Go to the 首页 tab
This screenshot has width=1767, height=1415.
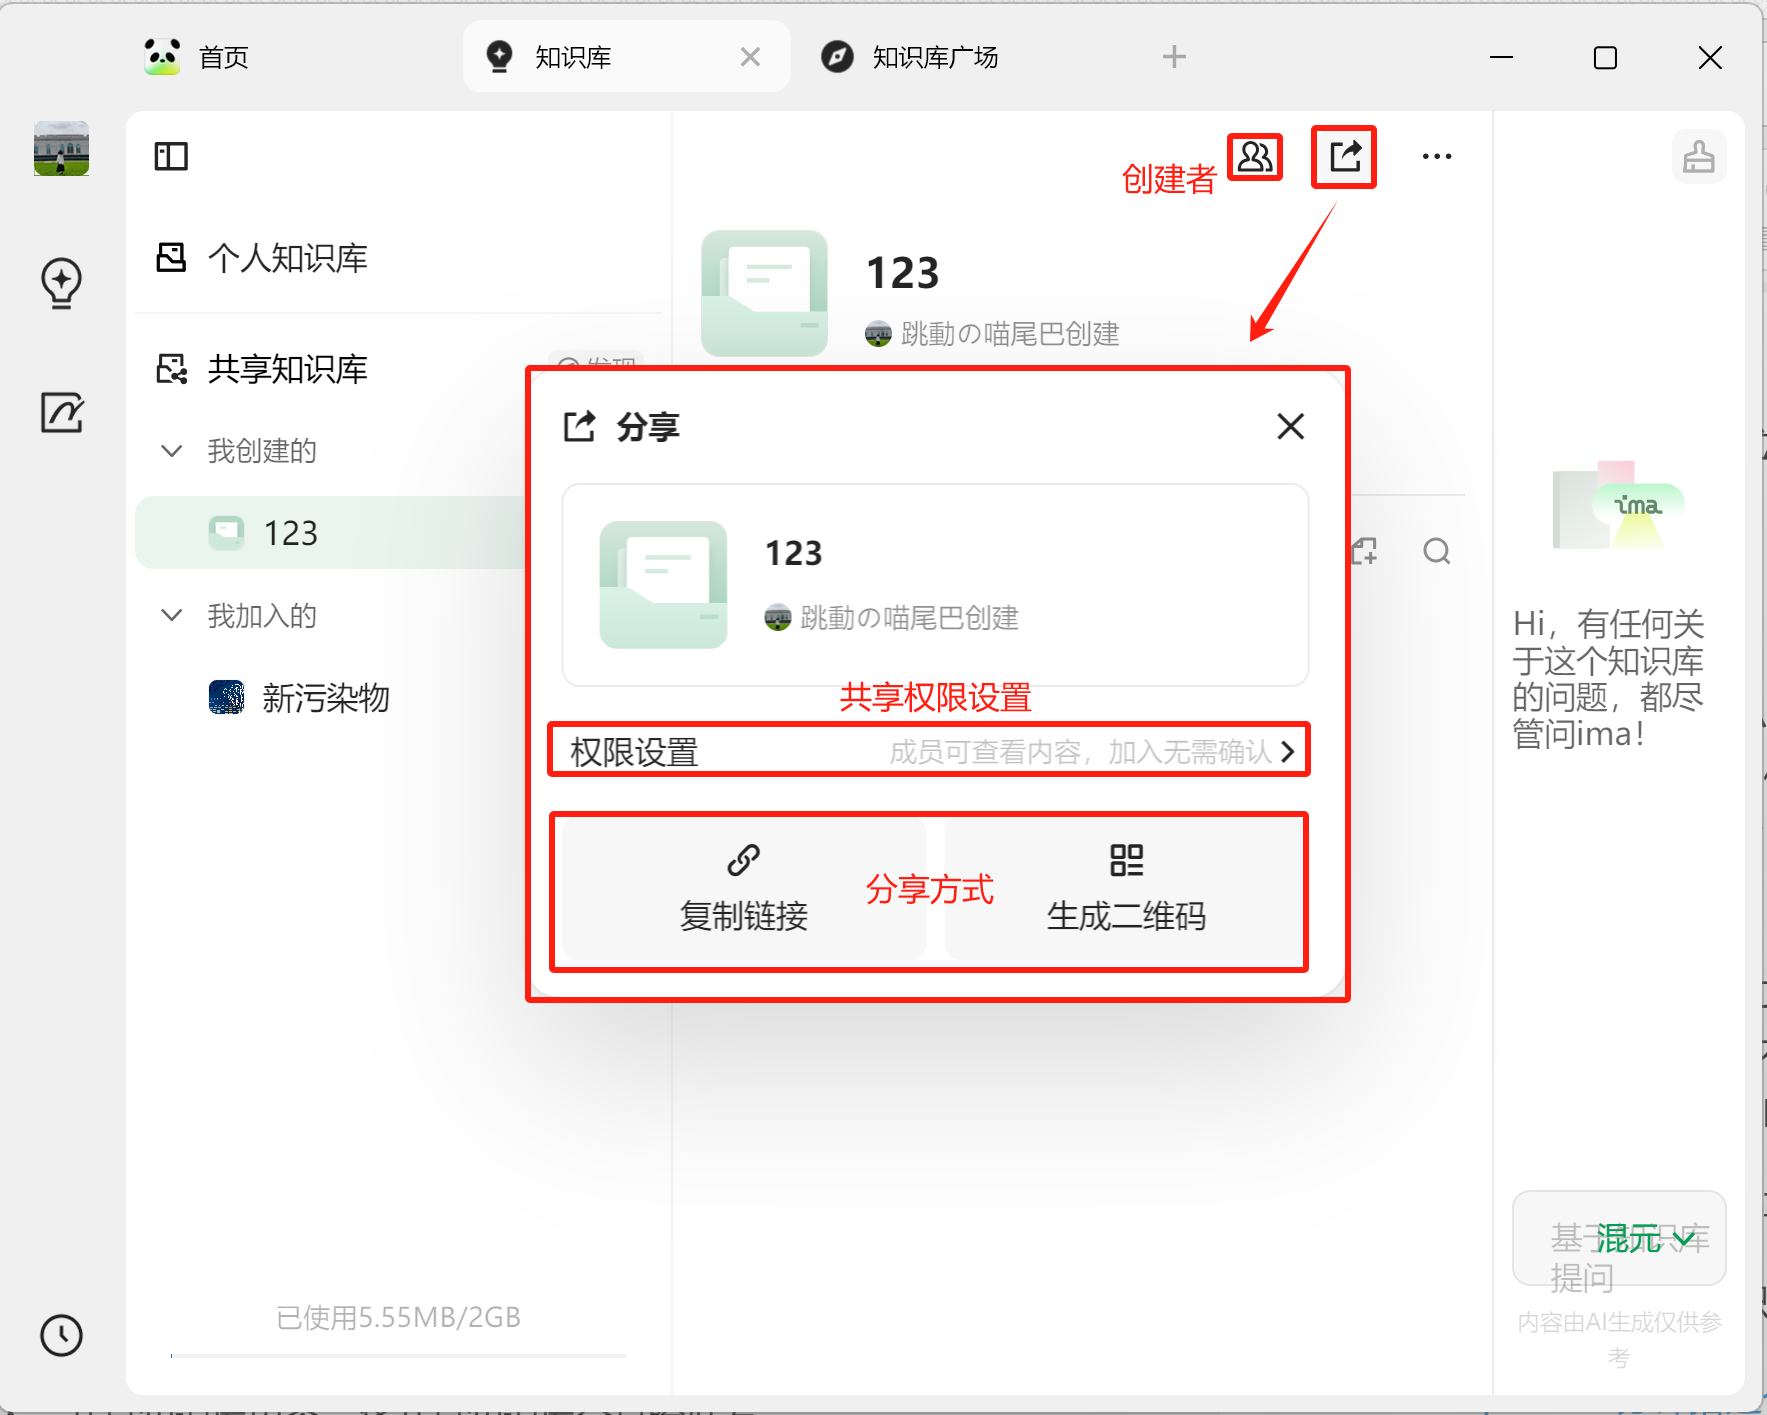click(222, 57)
